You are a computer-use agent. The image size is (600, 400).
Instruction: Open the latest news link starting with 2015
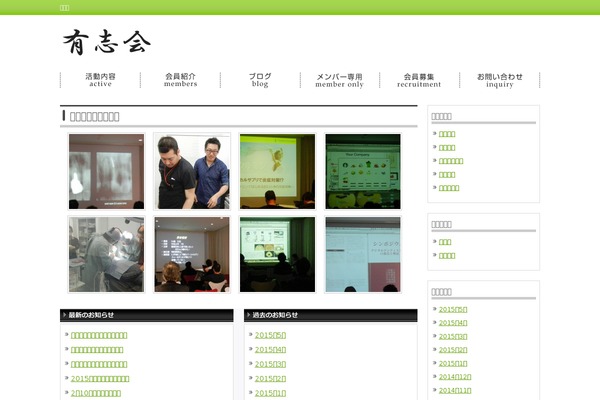(x=100, y=379)
